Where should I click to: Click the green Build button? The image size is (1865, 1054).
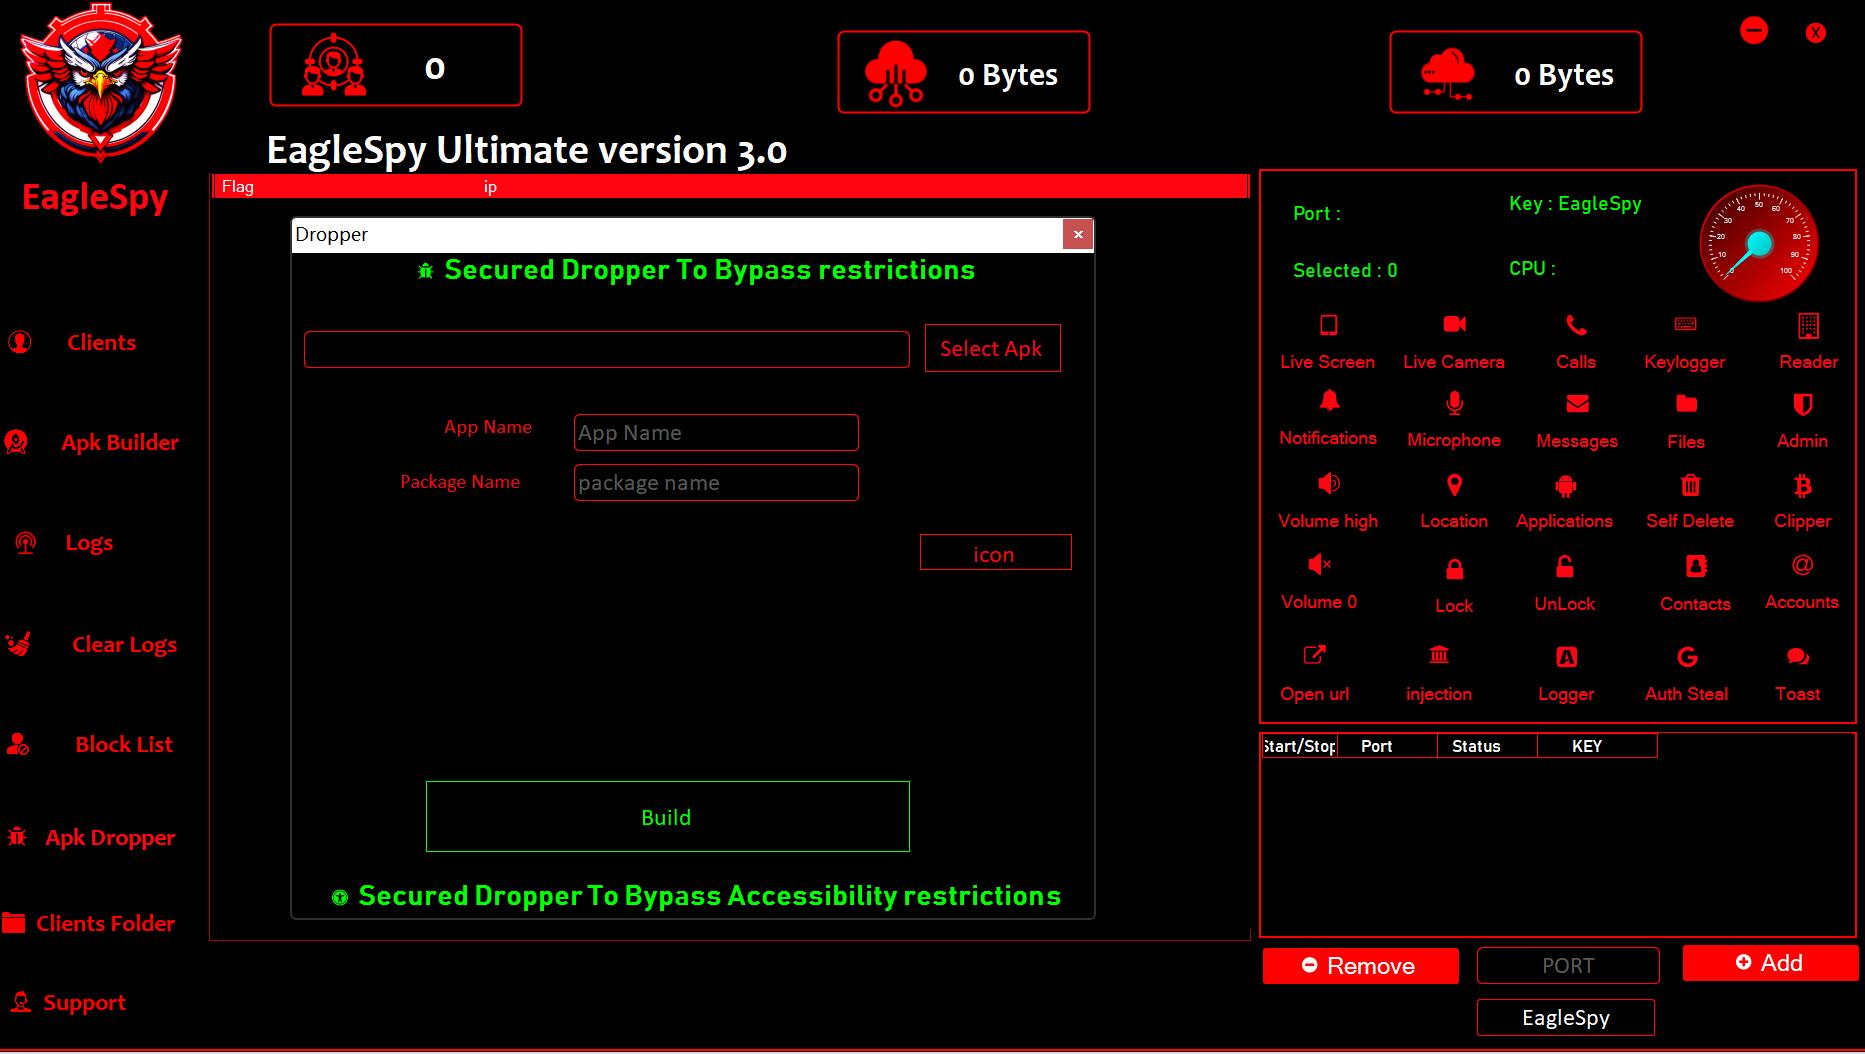(x=667, y=816)
